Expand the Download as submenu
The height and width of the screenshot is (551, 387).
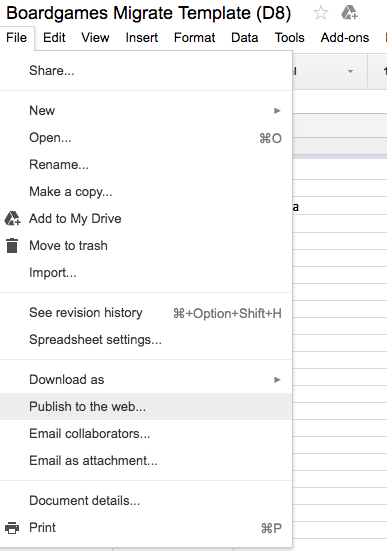146,380
